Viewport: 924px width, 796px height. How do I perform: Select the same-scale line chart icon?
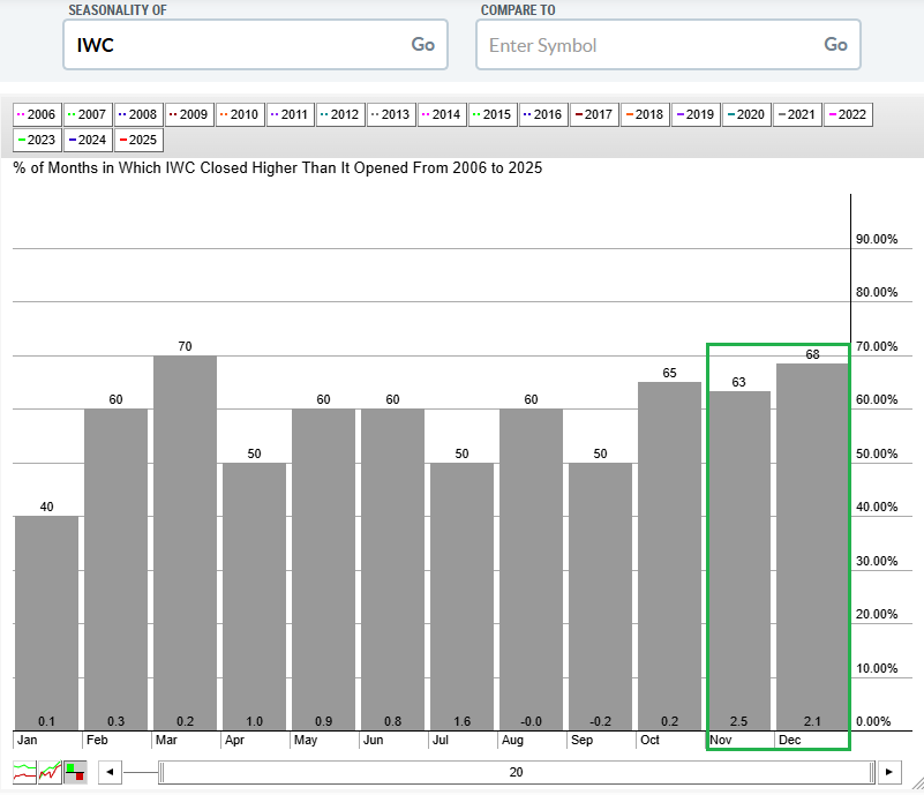(49, 772)
